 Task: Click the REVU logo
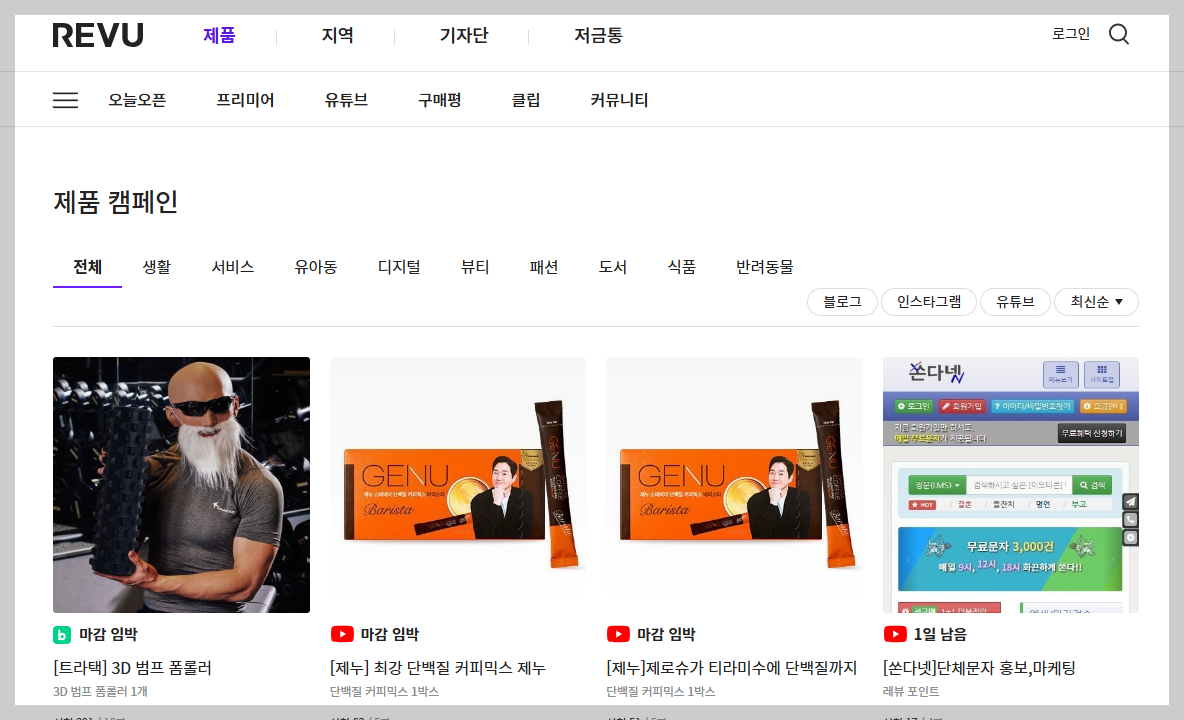tap(97, 33)
